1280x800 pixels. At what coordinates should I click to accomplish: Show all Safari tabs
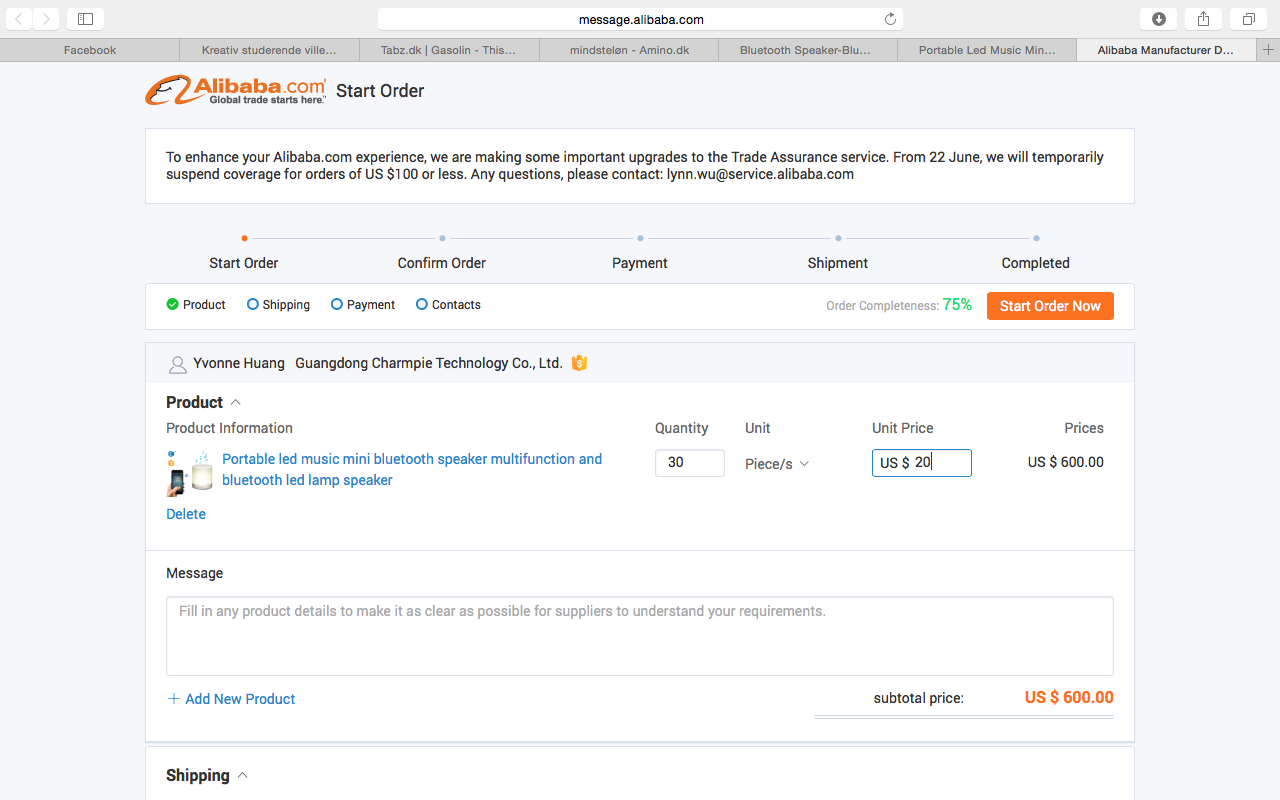pos(1248,19)
